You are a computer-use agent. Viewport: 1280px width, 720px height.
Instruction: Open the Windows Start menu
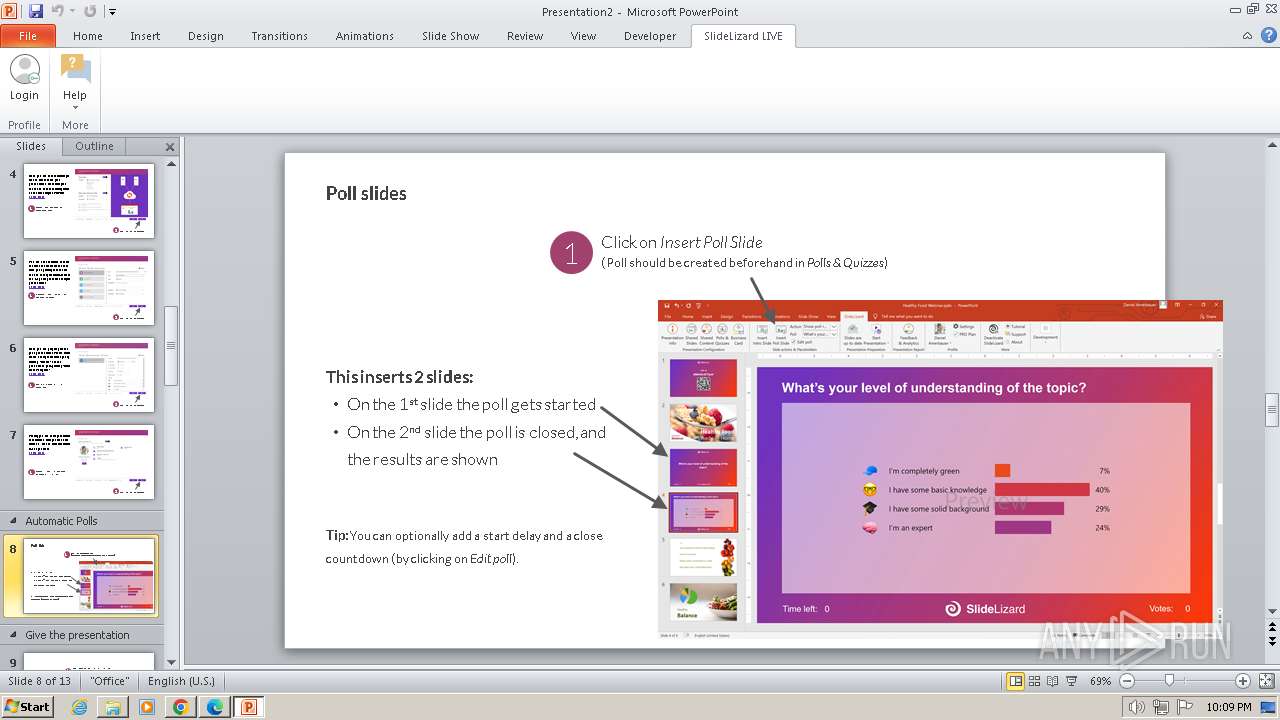pos(28,706)
